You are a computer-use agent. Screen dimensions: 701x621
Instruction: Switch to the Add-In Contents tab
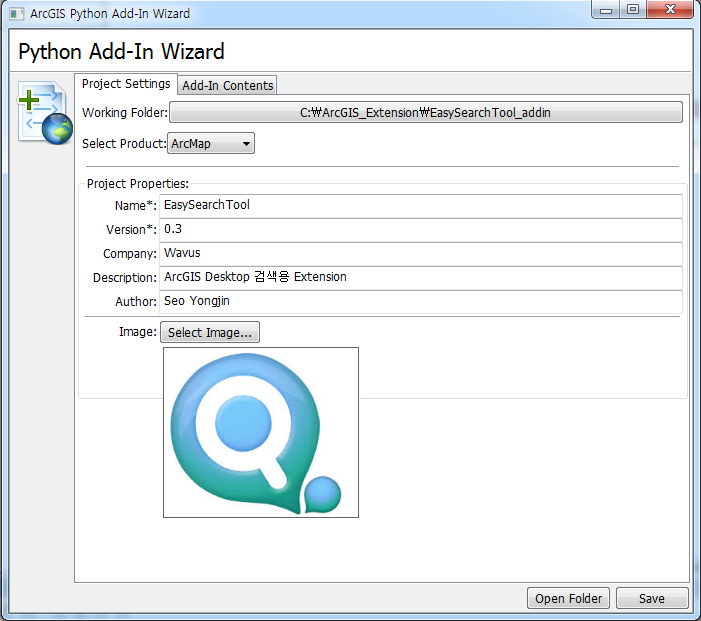[x=228, y=85]
